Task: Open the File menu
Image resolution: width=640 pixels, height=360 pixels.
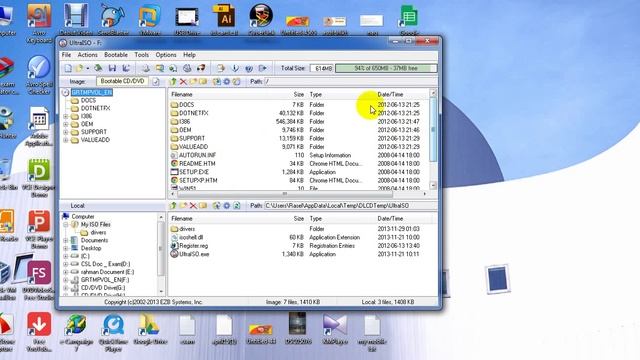Action: tap(66, 55)
